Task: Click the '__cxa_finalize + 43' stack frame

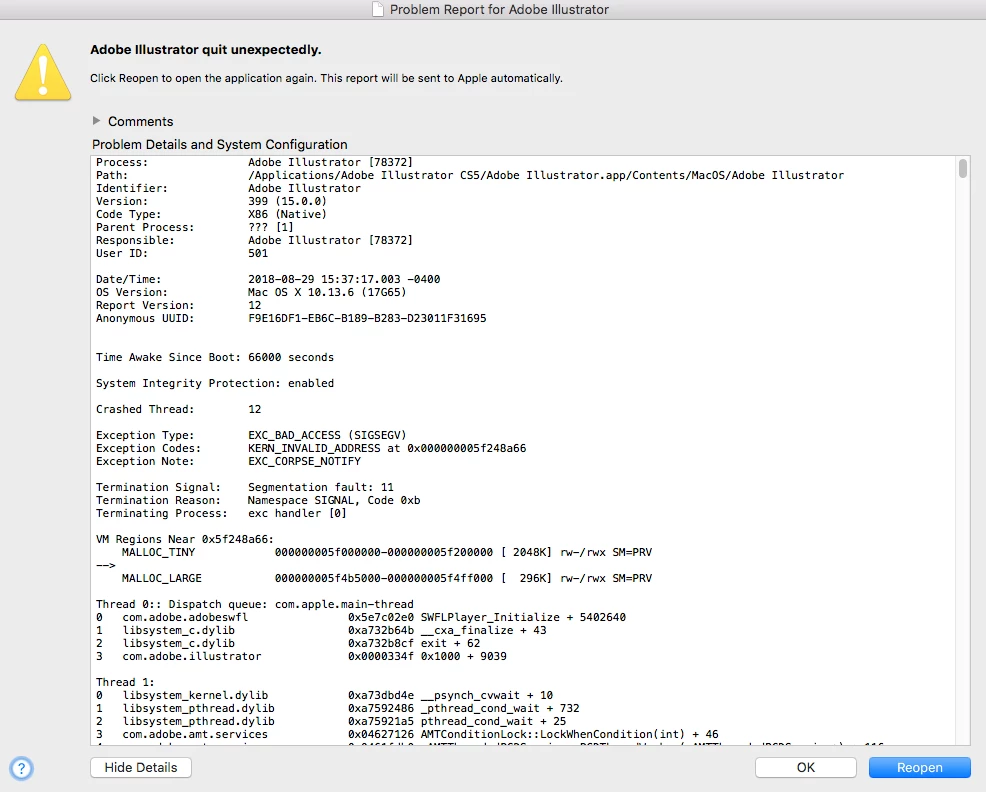Action: (x=321, y=630)
